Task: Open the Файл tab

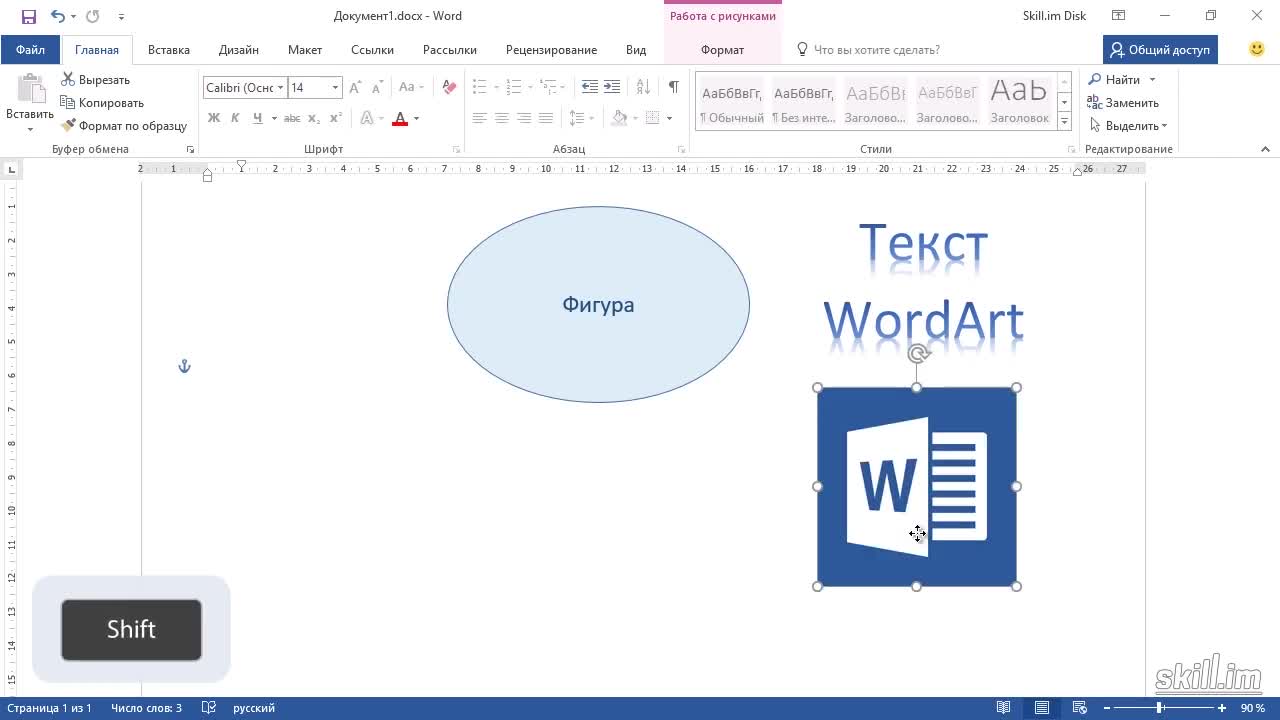Action: (30, 49)
